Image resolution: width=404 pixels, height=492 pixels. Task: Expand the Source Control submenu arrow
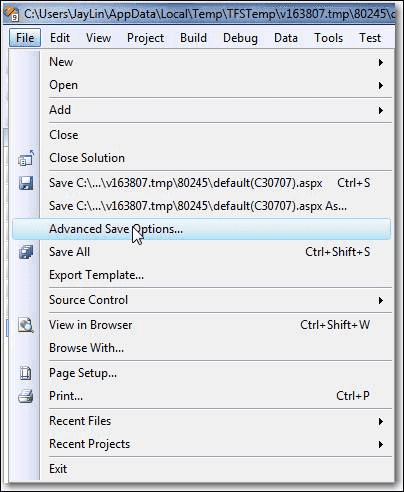pos(381,300)
